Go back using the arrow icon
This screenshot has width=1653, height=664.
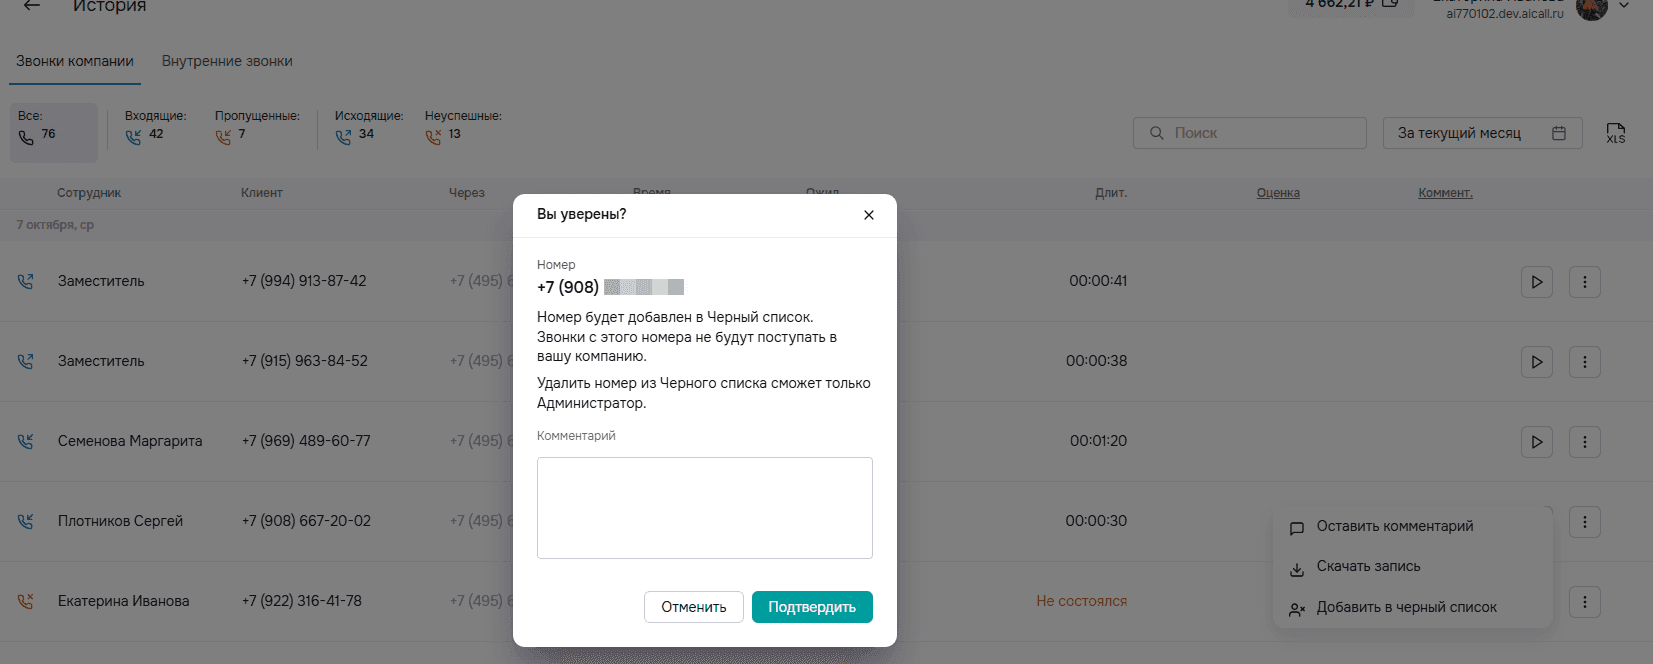pyautogui.click(x=32, y=5)
